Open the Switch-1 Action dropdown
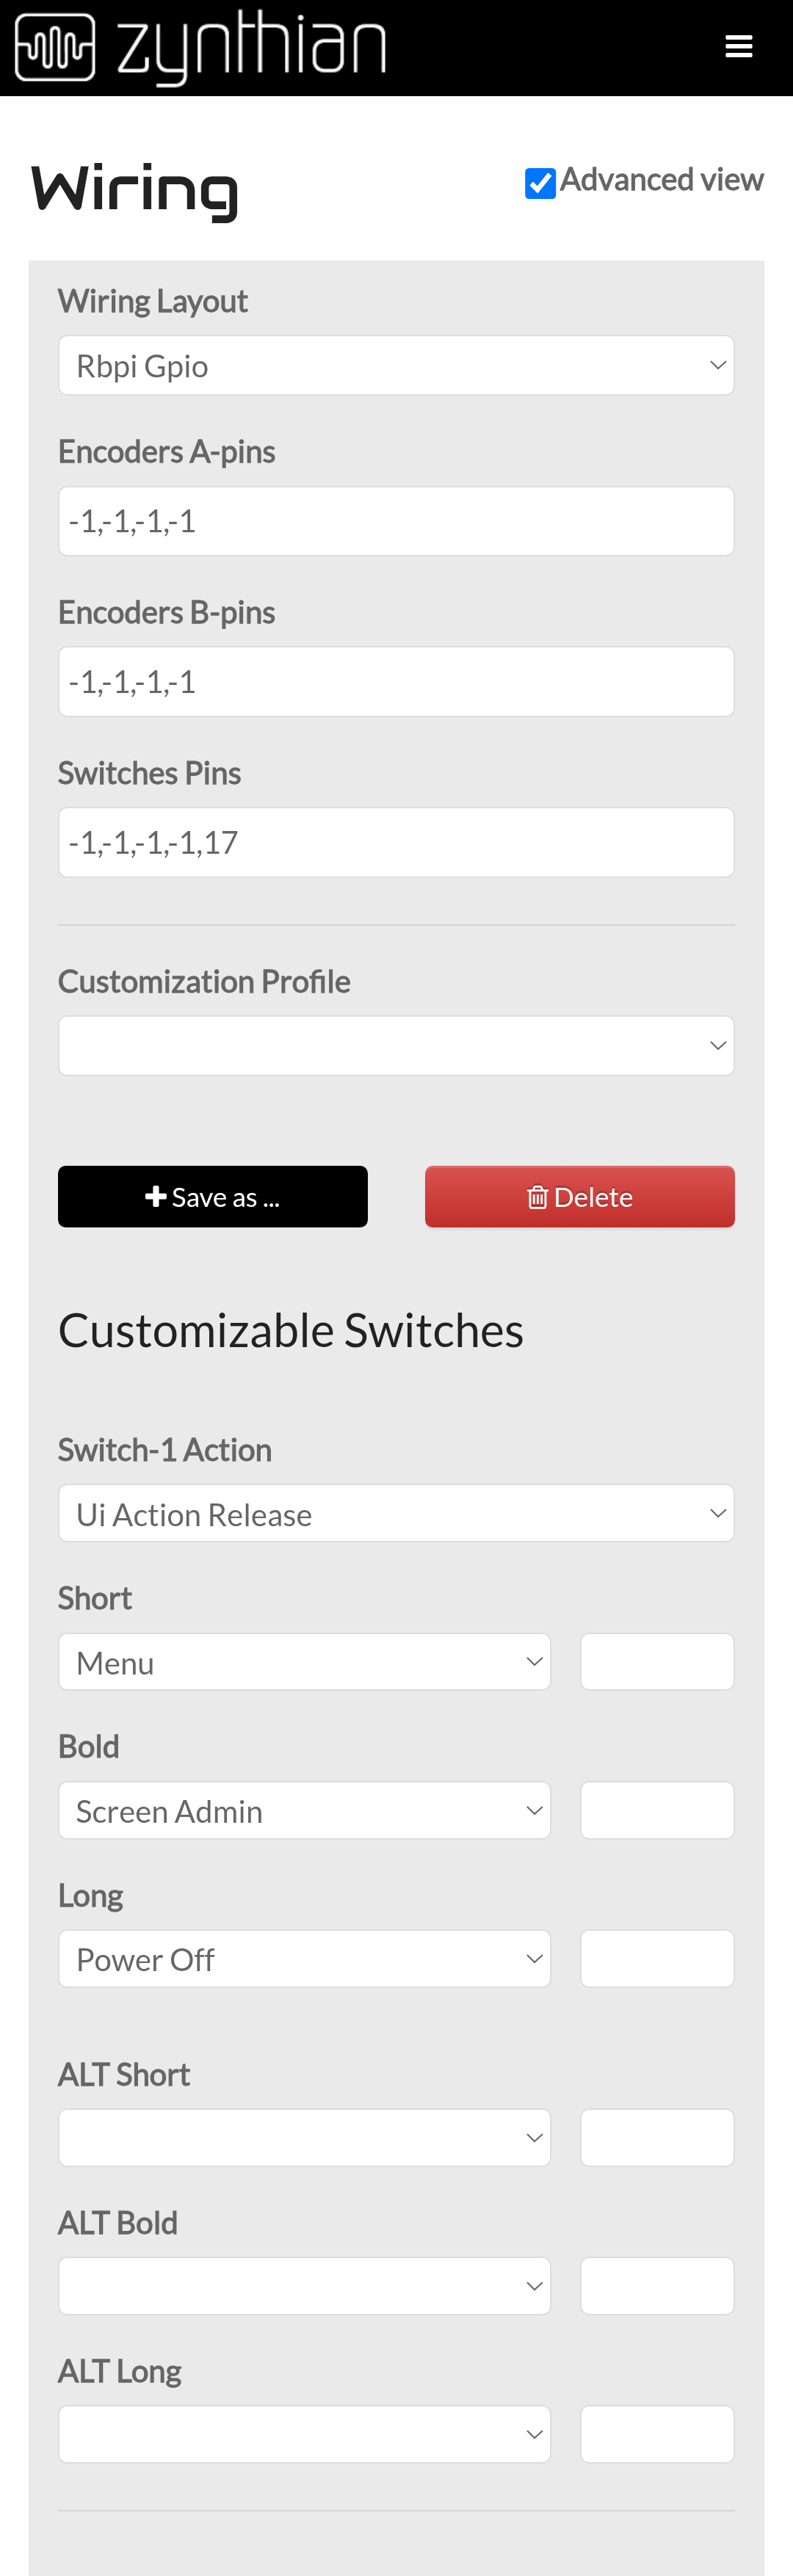This screenshot has width=793, height=2576. 396,1514
